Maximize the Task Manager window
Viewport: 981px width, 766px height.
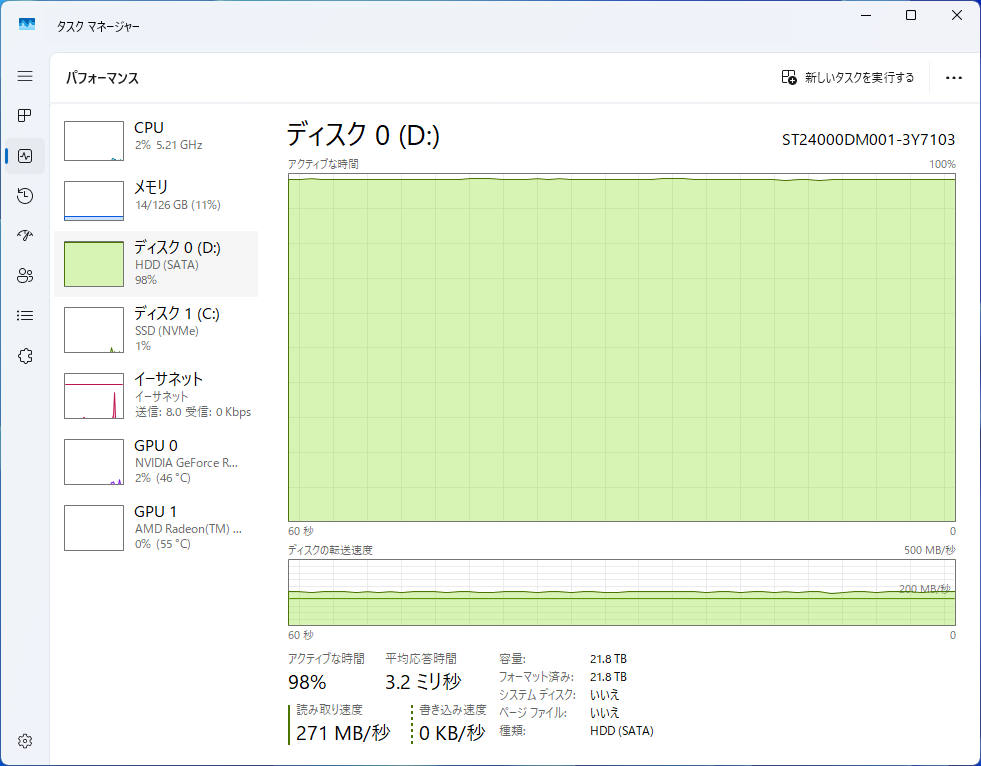pyautogui.click(x=912, y=15)
